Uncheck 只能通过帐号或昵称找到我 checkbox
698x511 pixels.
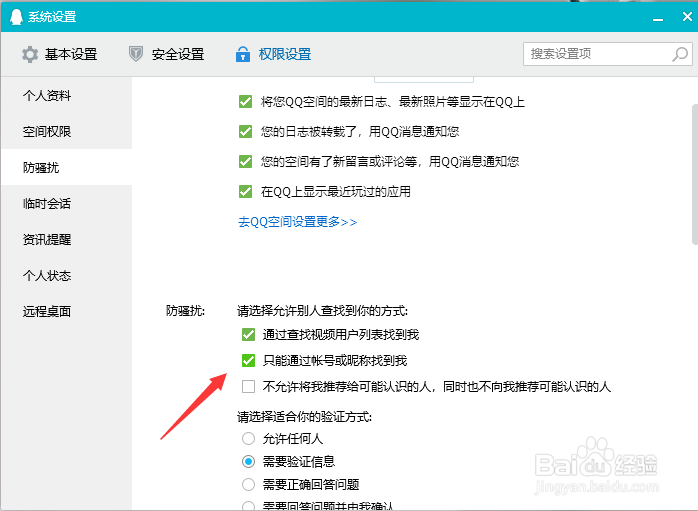248,360
